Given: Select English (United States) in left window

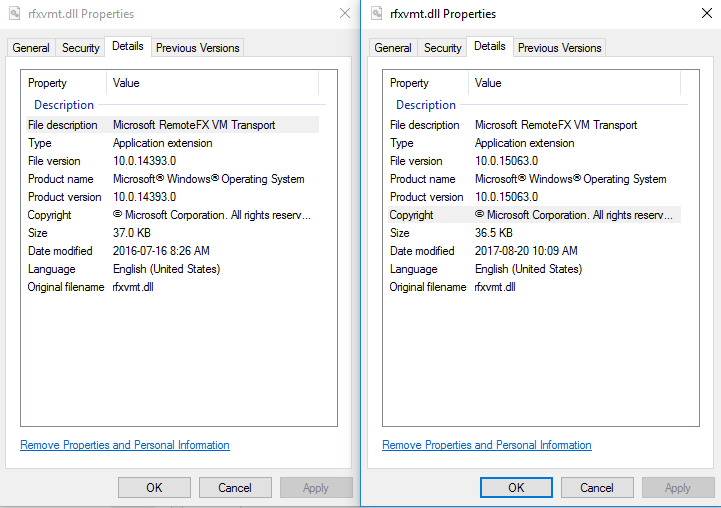Looking at the screenshot, I should (x=166, y=269).
